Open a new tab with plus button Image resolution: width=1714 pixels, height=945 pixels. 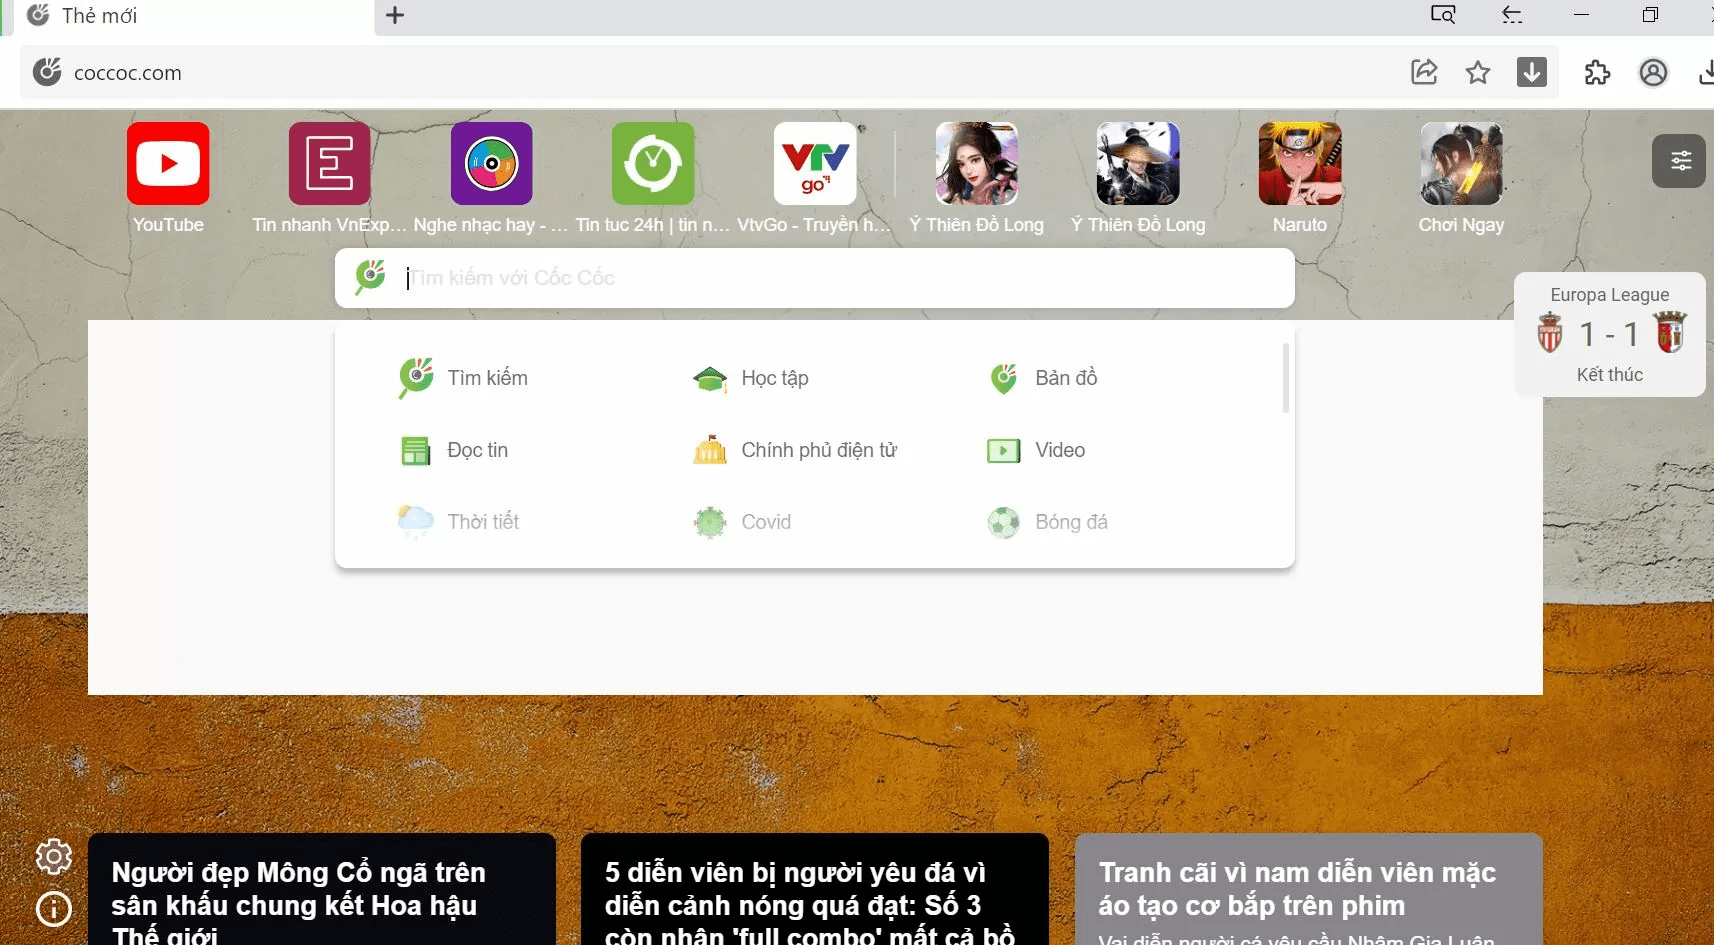395,15
